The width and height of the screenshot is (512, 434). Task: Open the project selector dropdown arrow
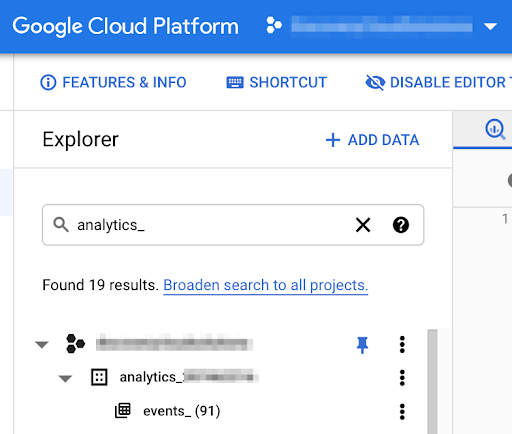[x=490, y=26]
